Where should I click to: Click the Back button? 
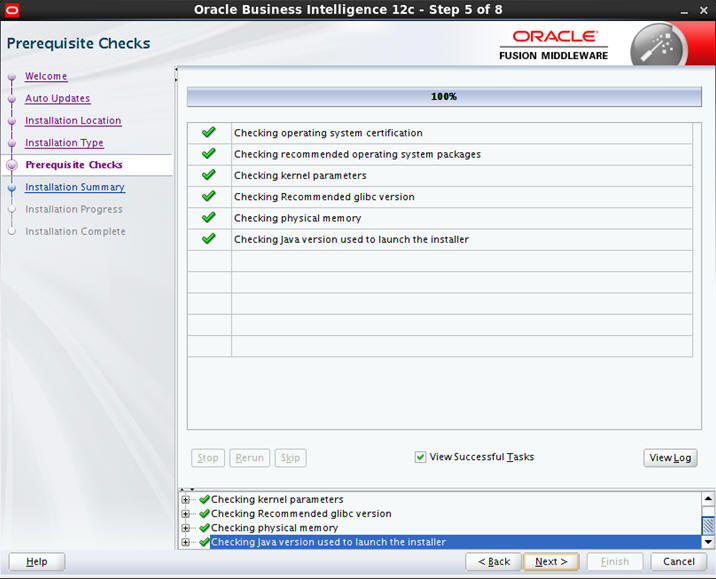494,562
